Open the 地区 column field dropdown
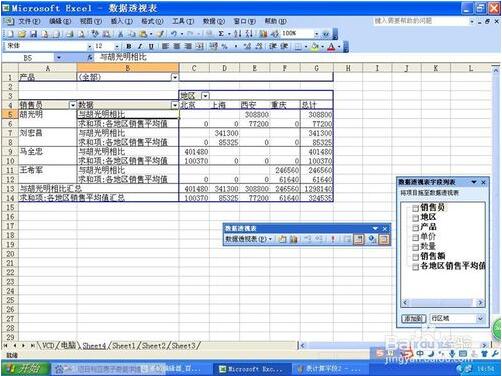This screenshot has width=502, height=376. point(205,96)
